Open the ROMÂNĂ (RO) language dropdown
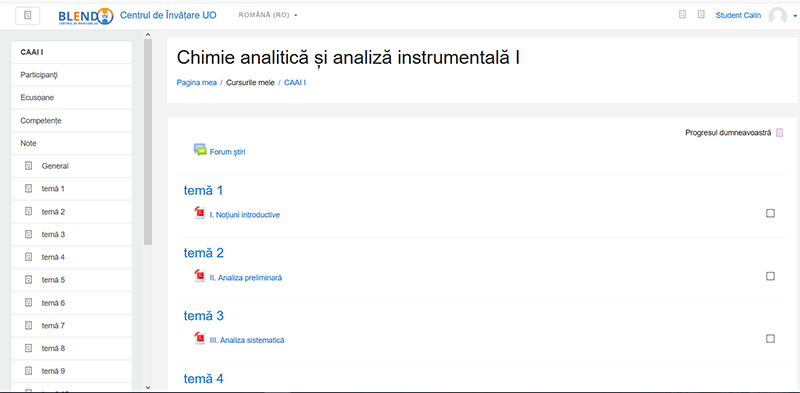 268,15
